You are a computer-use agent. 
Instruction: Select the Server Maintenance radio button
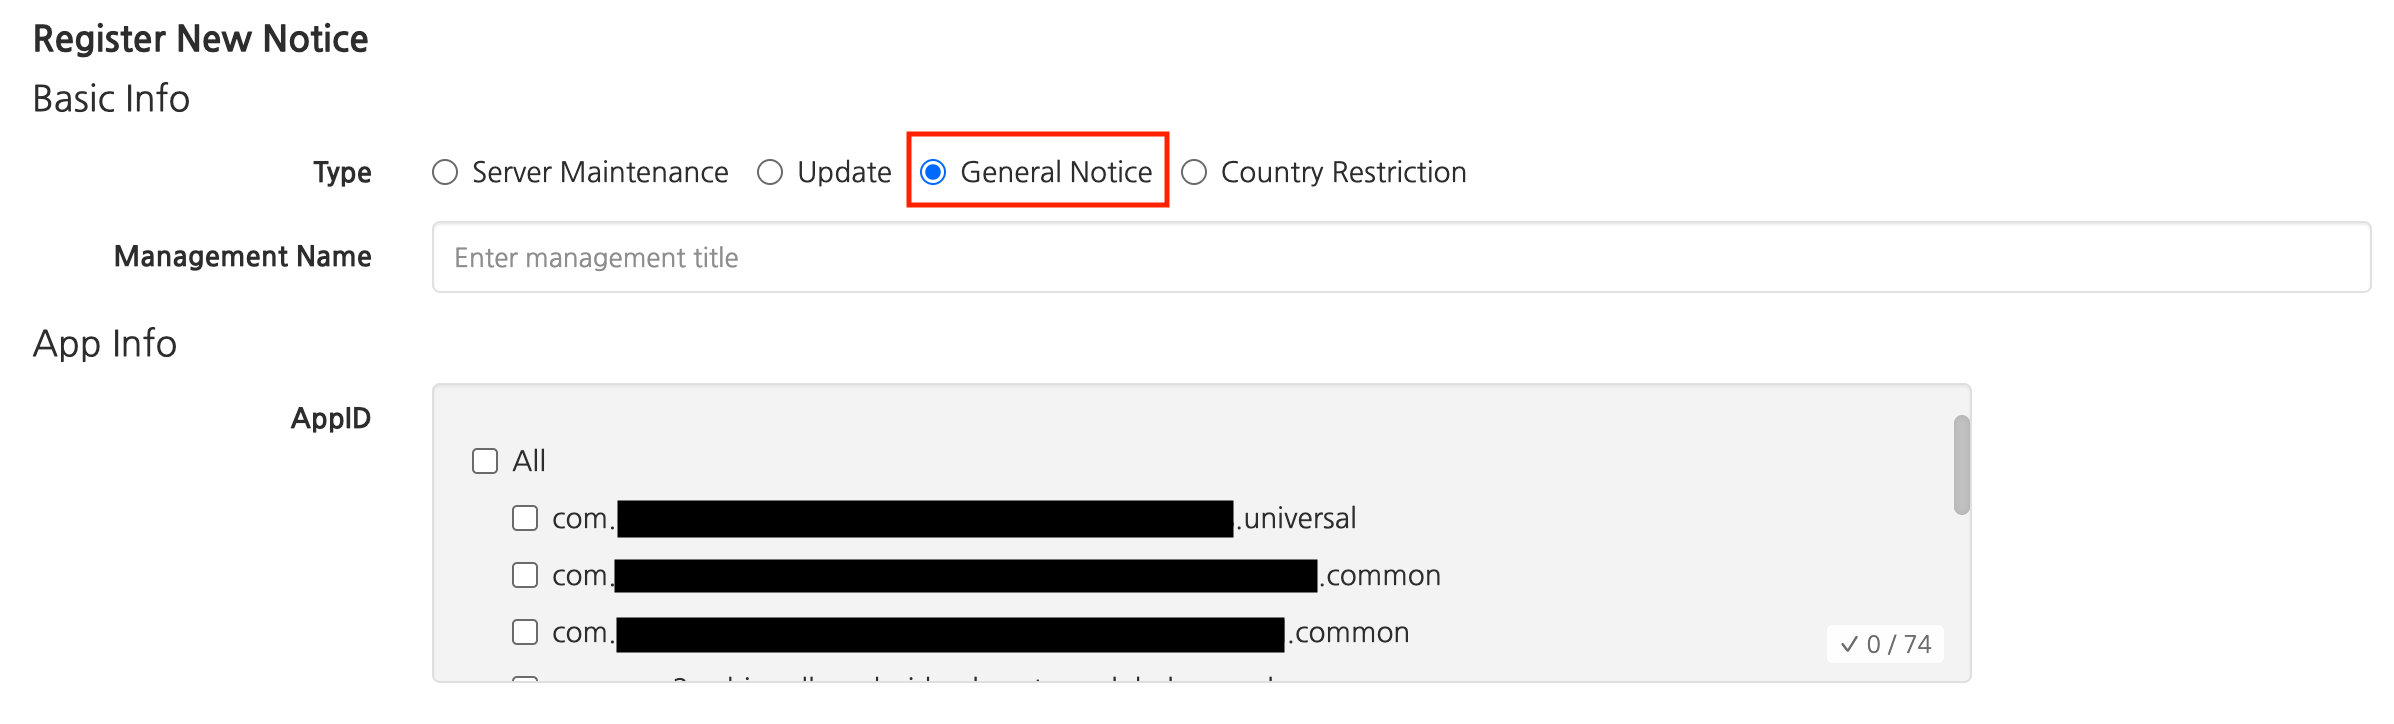click(445, 173)
